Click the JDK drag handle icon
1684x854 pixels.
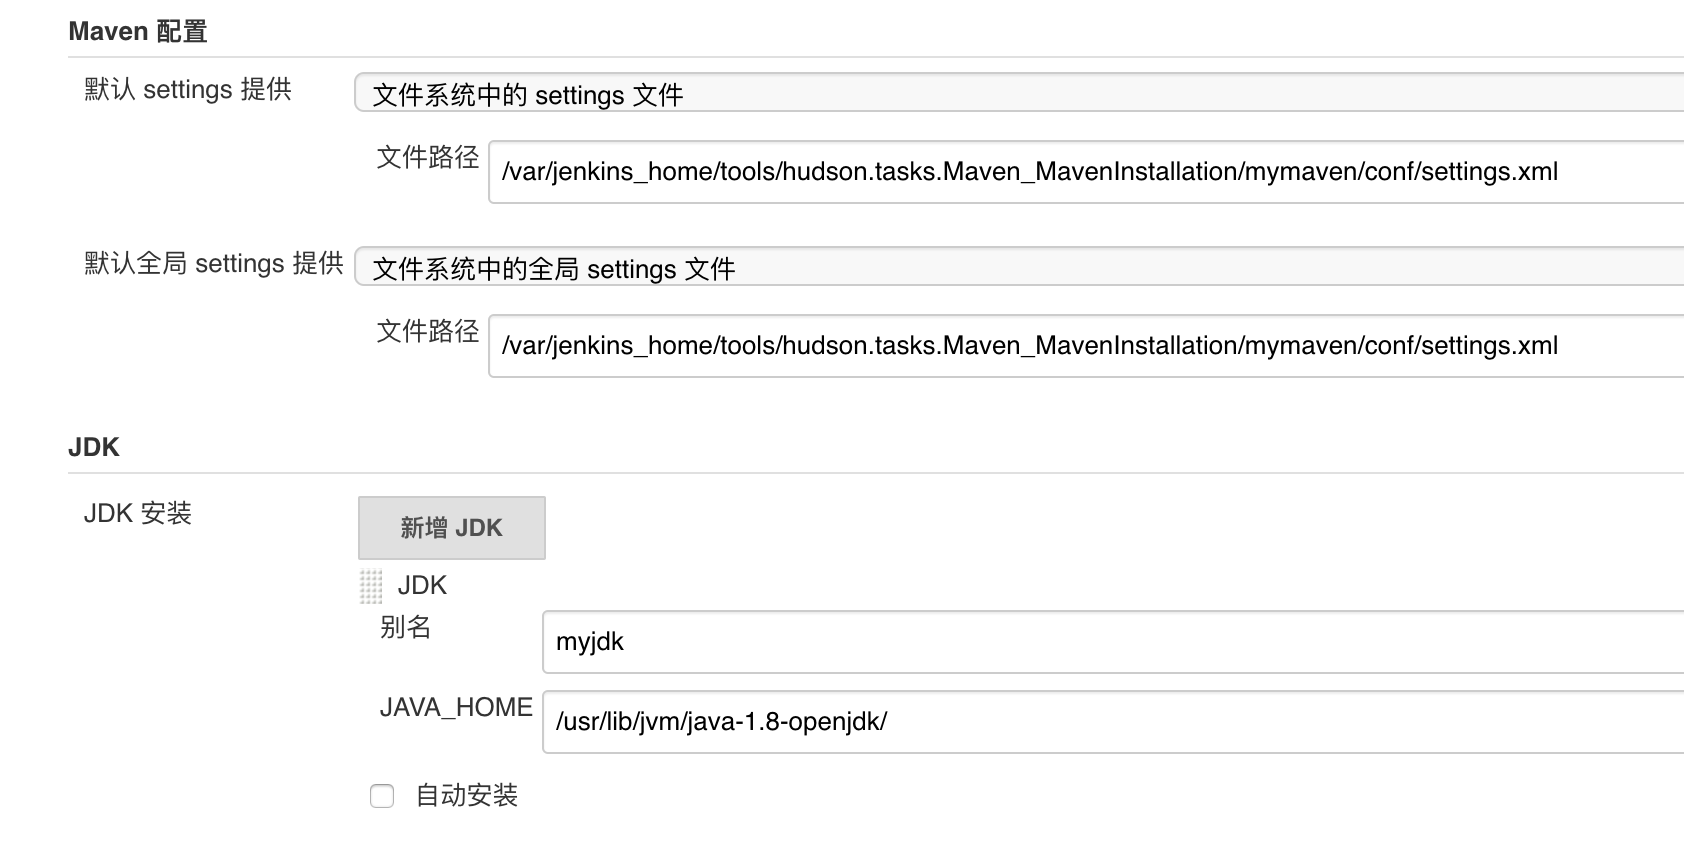[371, 587]
